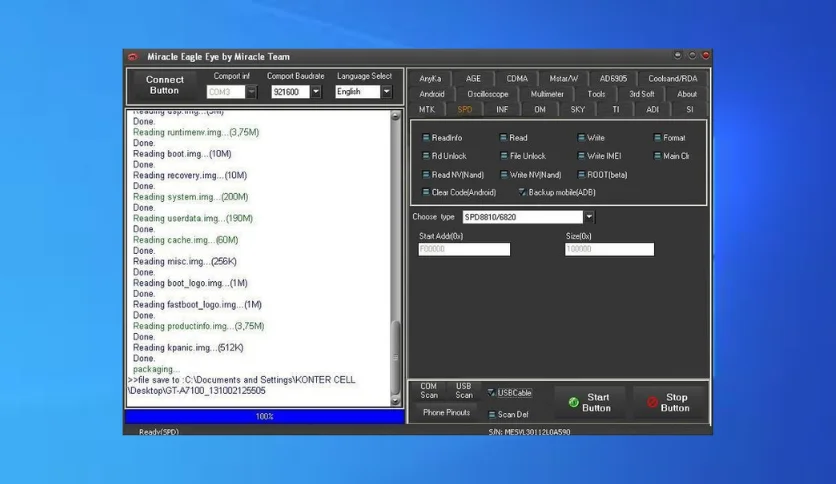This screenshot has height=484, width=836.
Task: Select the Write NV(Nand) option
Action: coord(530,174)
